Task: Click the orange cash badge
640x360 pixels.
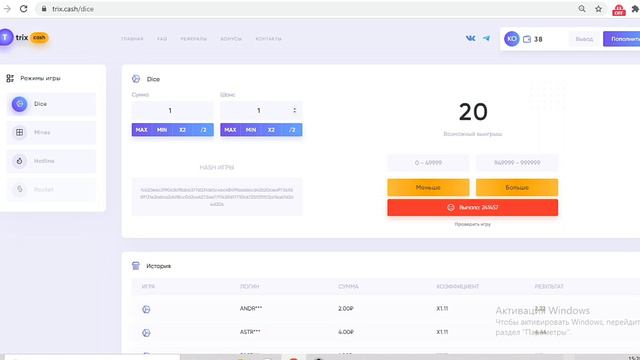Action: point(39,38)
